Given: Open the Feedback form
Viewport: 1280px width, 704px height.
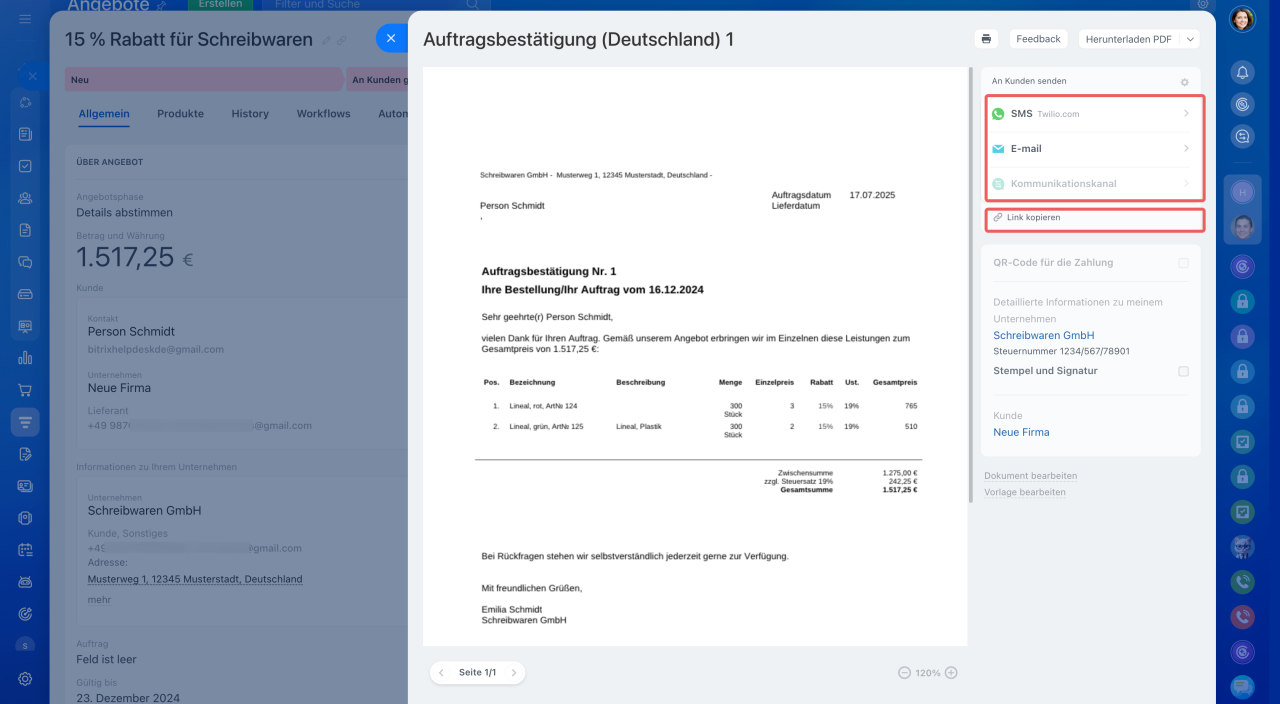Looking at the screenshot, I should [1038, 39].
